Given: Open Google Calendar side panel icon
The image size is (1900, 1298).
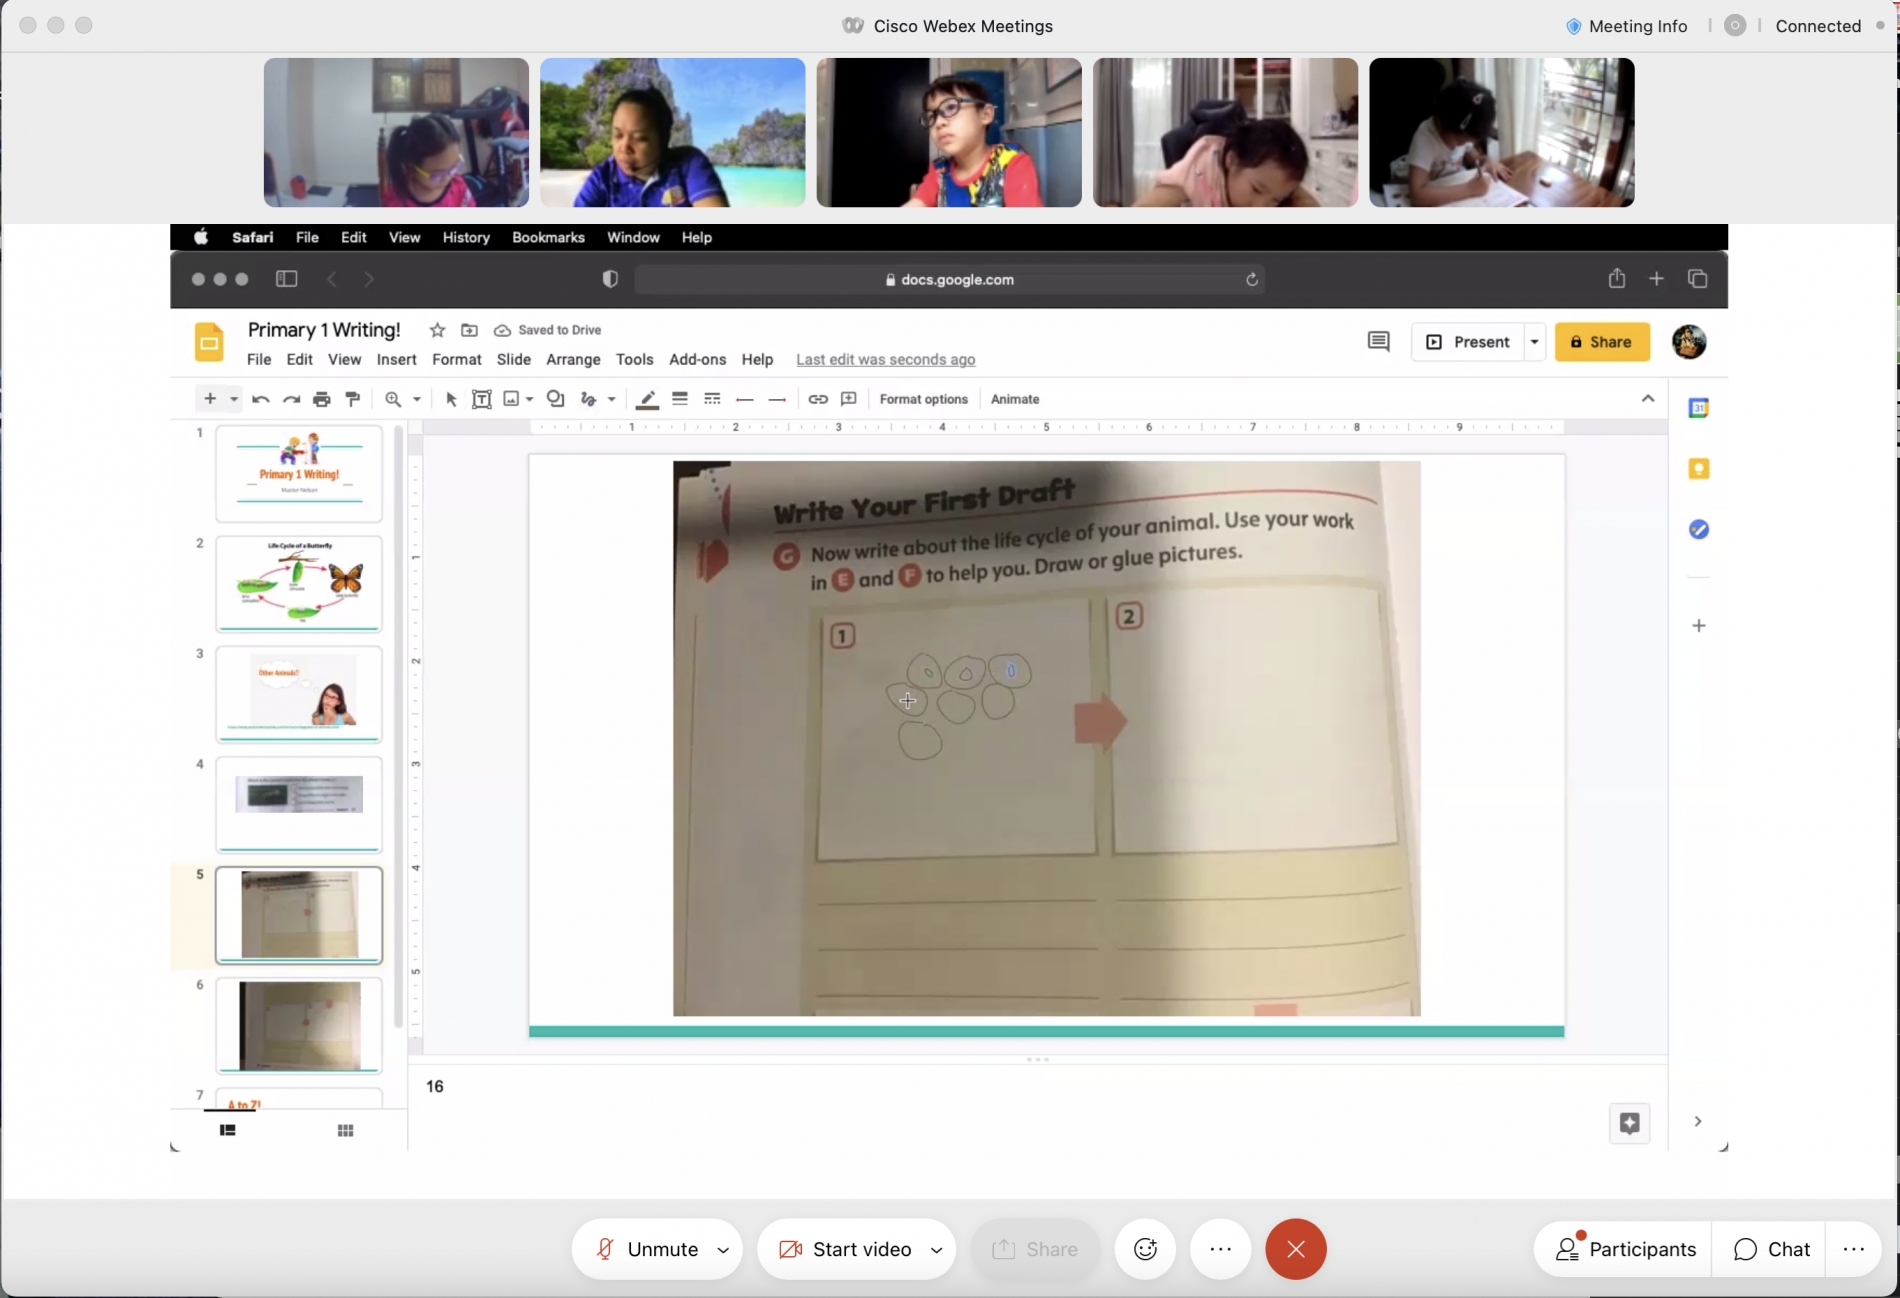Looking at the screenshot, I should pos(1698,408).
